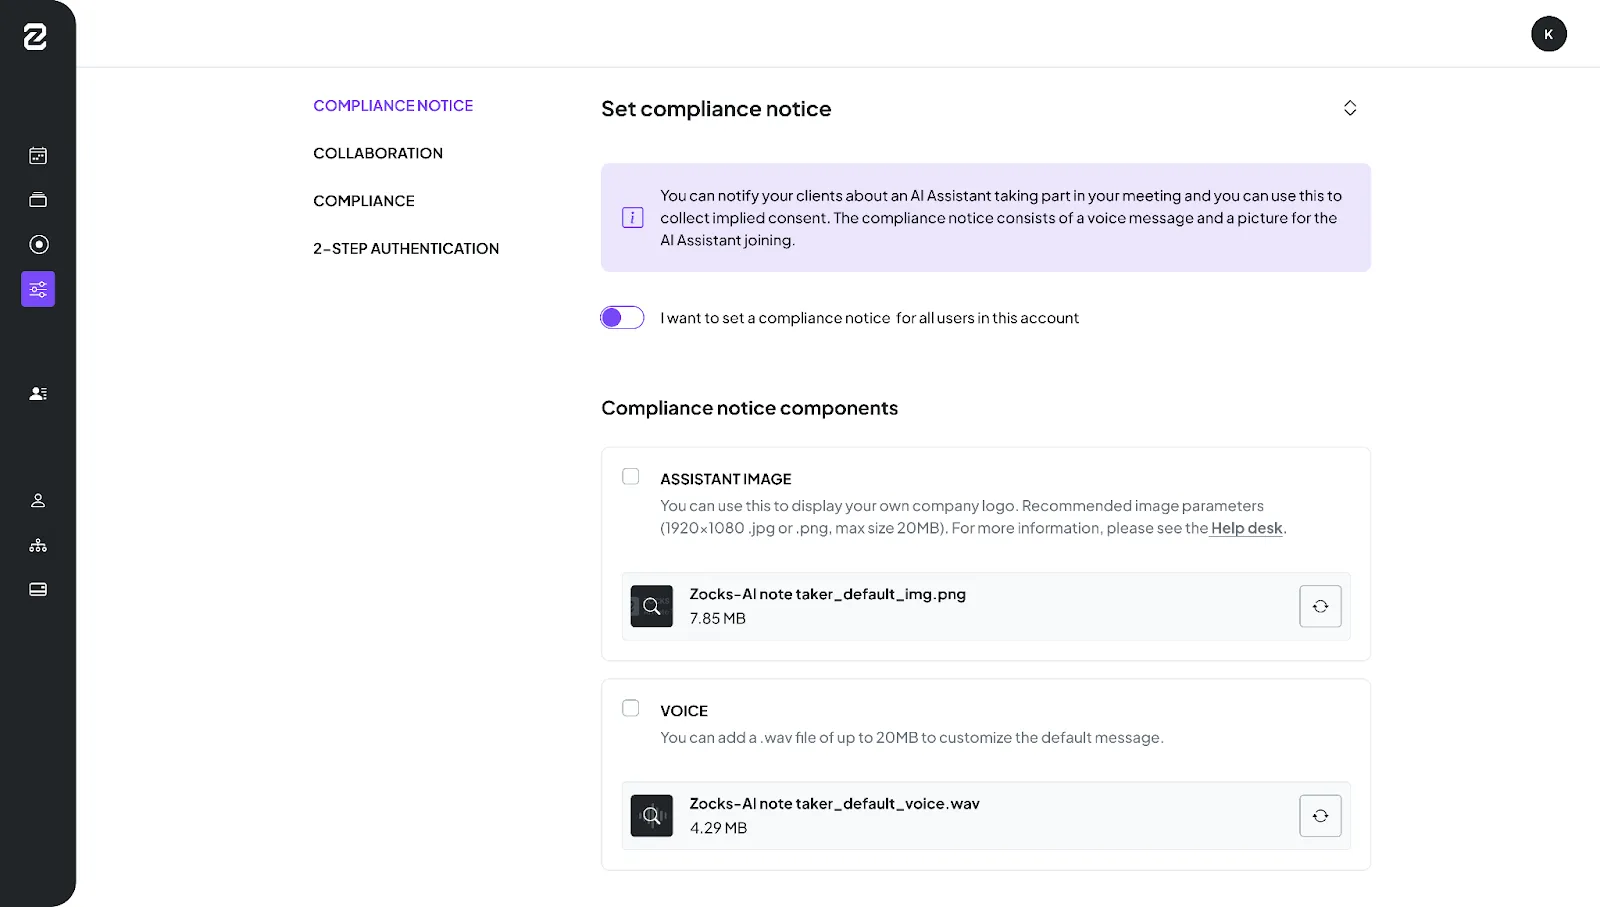Image resolution: width=1600 pixels, height=907 pixels.
Task: Check the VOICE checkbox
Action: (x=631, y=709)
